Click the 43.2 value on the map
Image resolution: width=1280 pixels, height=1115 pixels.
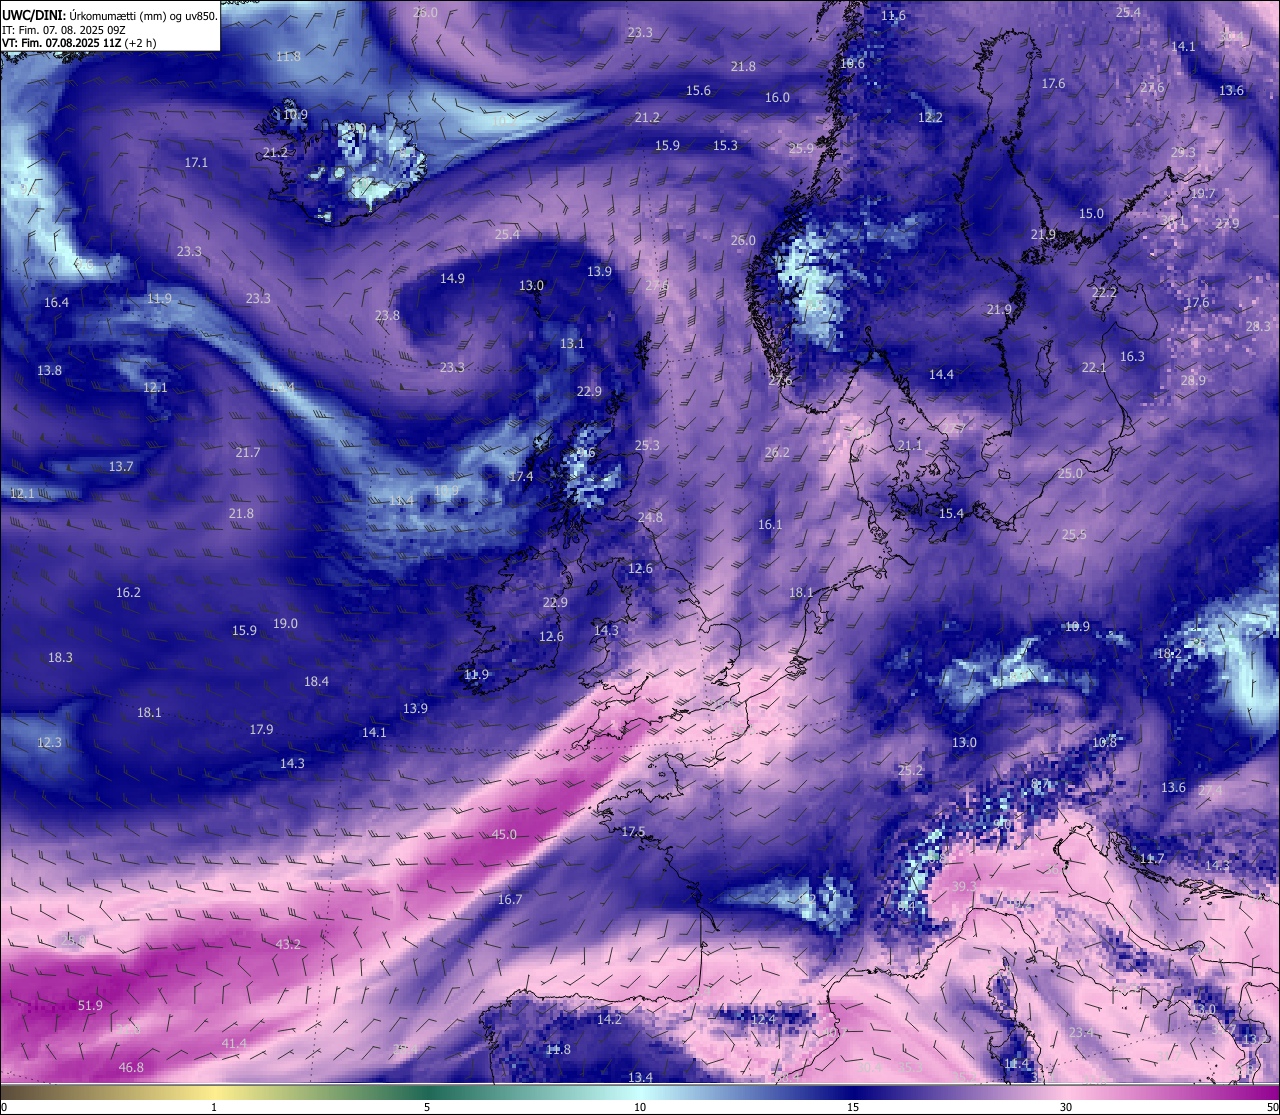(x=288, y=945)
